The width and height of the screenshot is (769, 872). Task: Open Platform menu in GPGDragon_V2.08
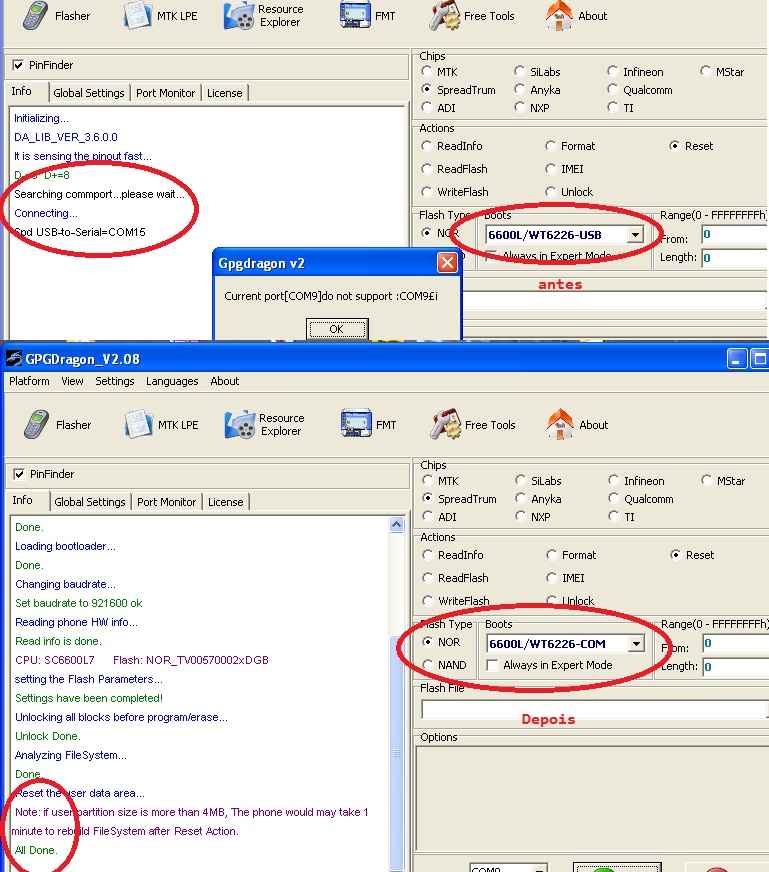tap(29, 381)
